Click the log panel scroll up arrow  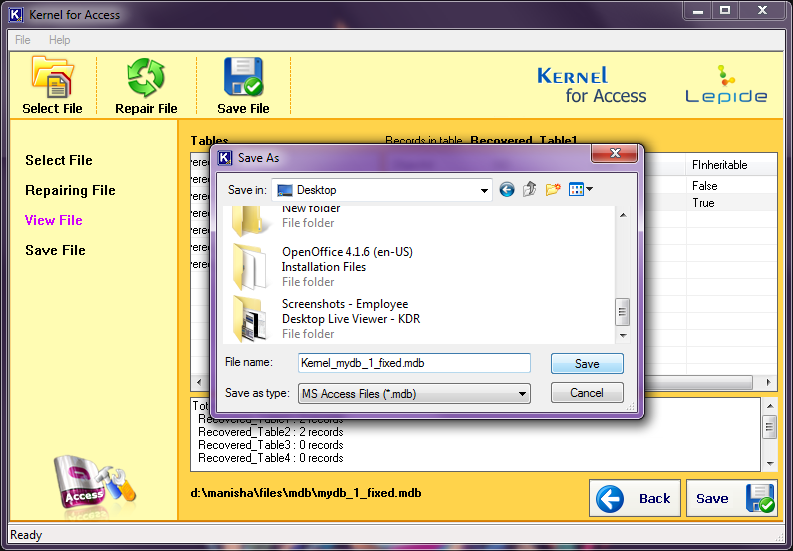770,406
